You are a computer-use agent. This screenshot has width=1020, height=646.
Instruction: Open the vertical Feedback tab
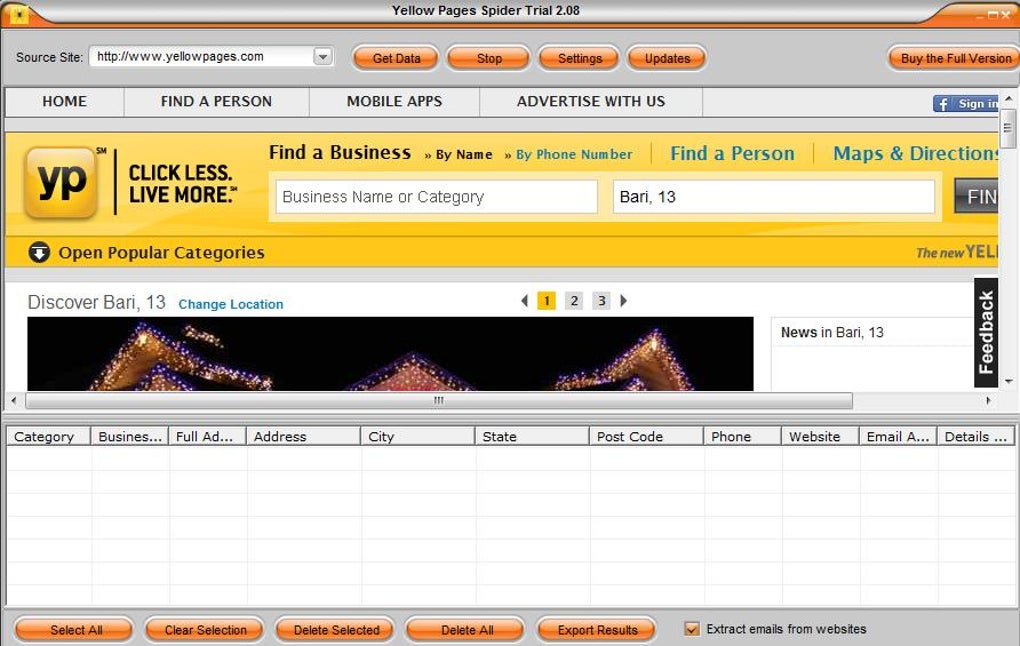coord(986,332)
